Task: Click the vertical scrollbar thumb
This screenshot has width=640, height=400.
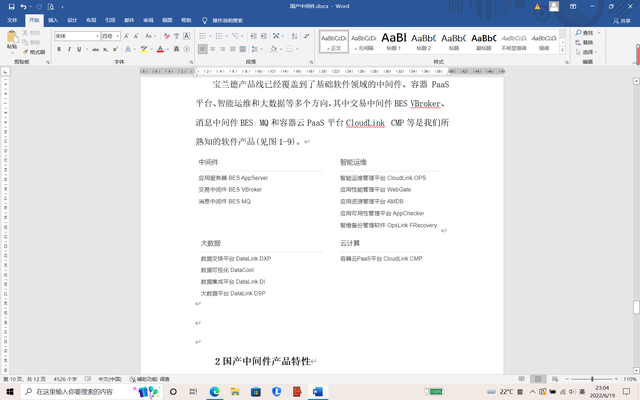Action: pos(636,307)
